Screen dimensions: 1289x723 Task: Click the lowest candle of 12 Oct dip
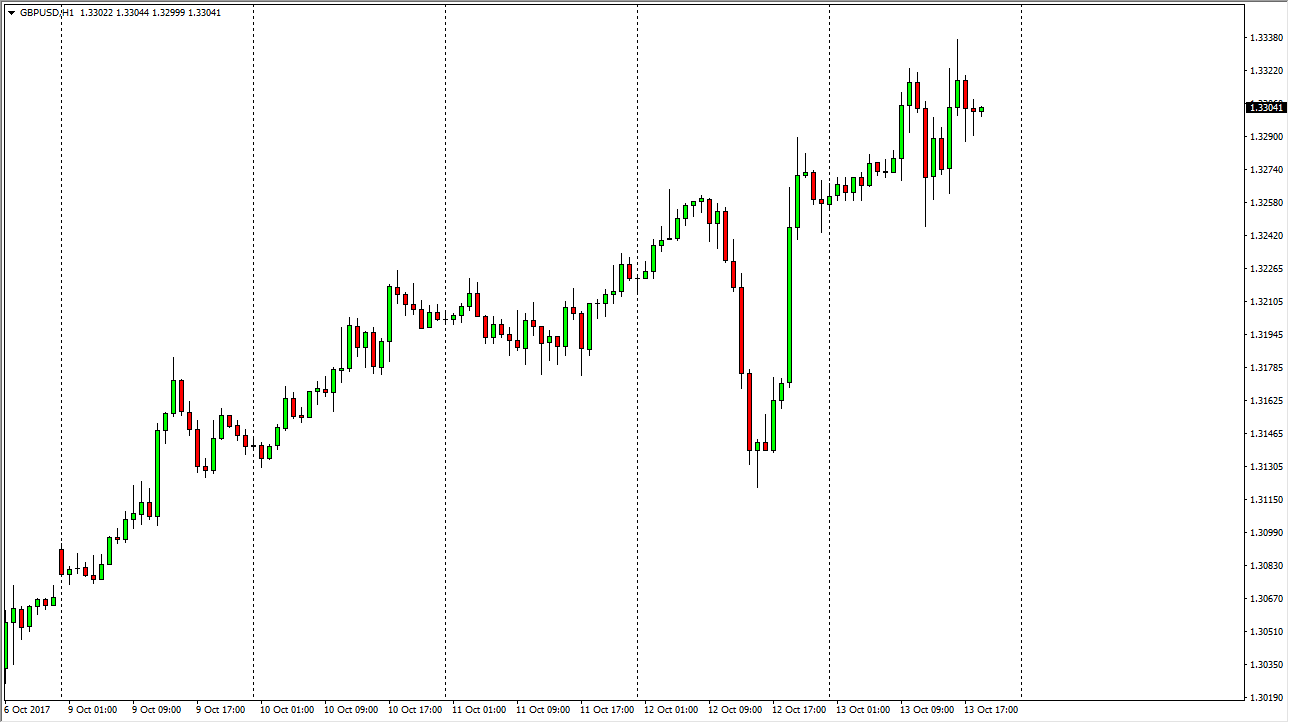point(758,446)
